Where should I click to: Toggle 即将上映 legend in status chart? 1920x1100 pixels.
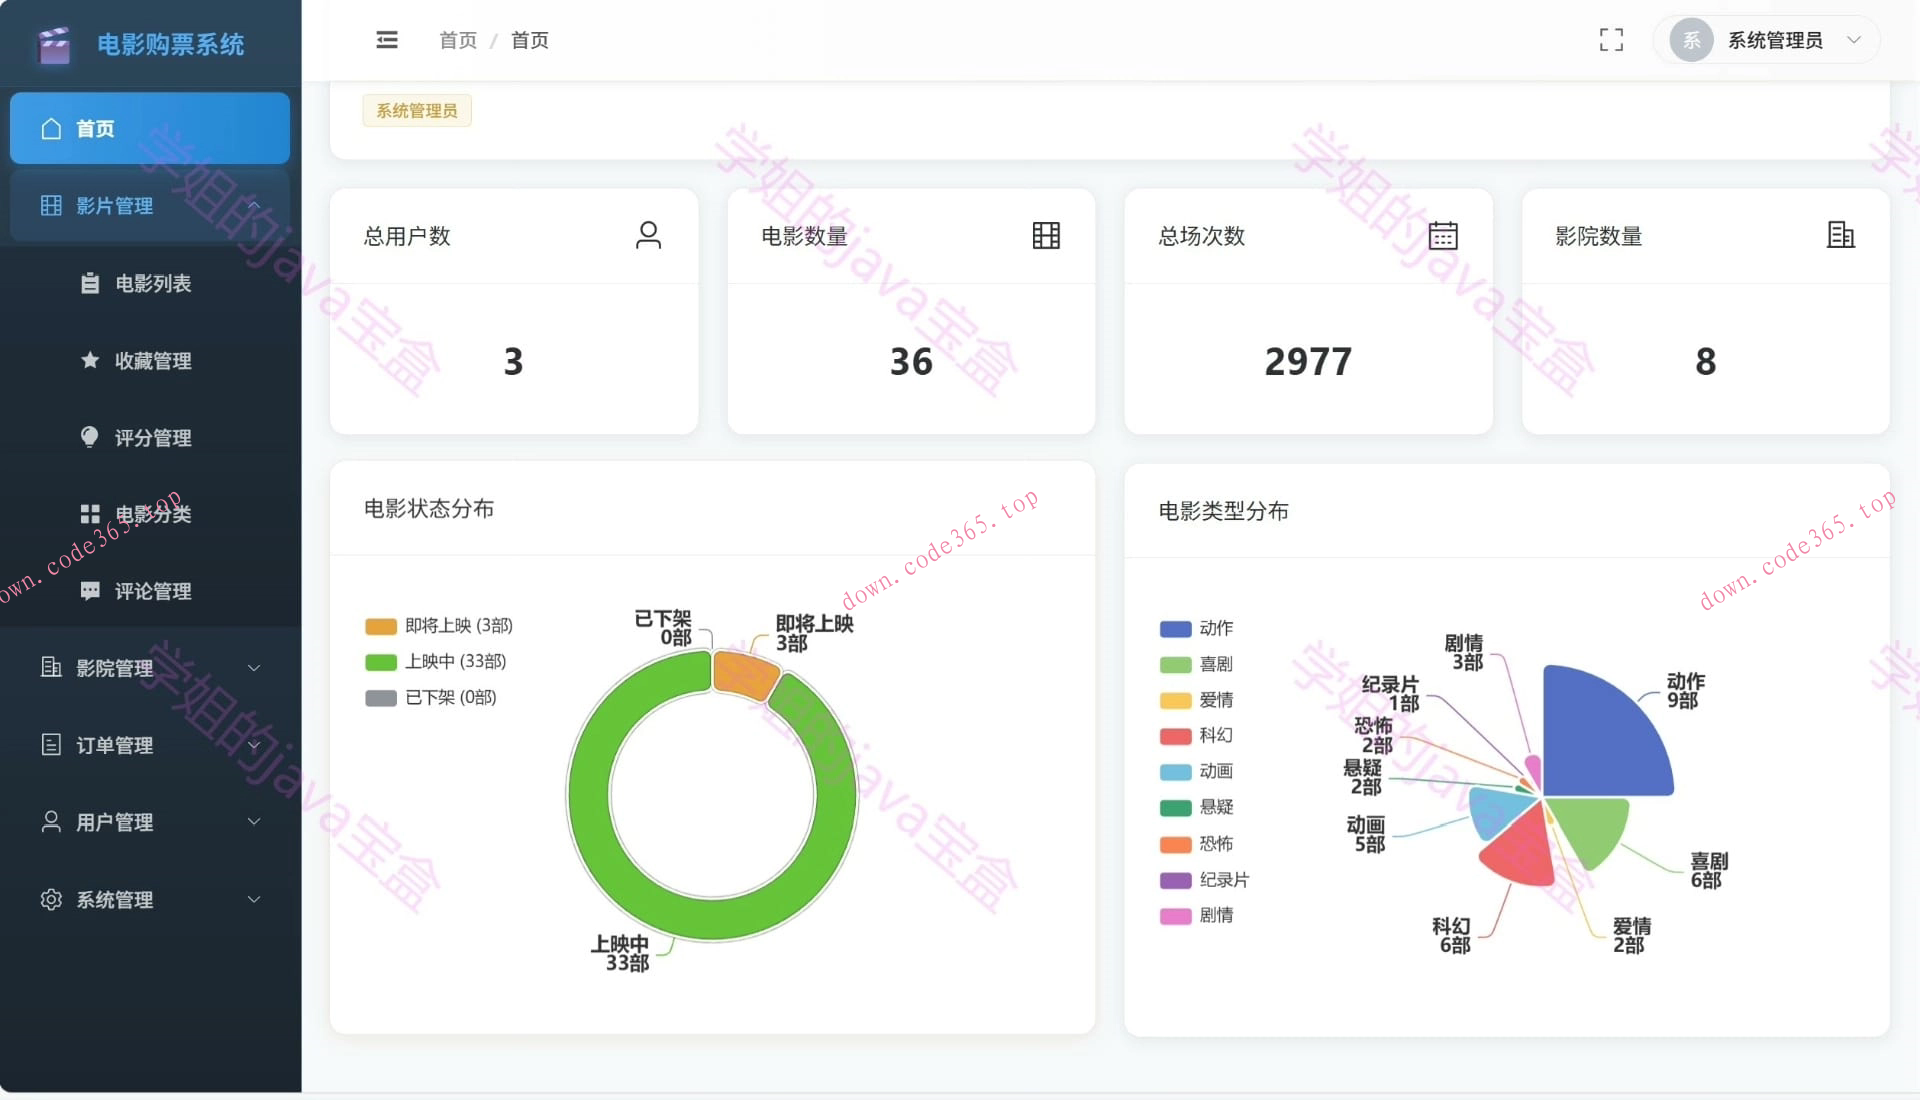coord(440,626)
